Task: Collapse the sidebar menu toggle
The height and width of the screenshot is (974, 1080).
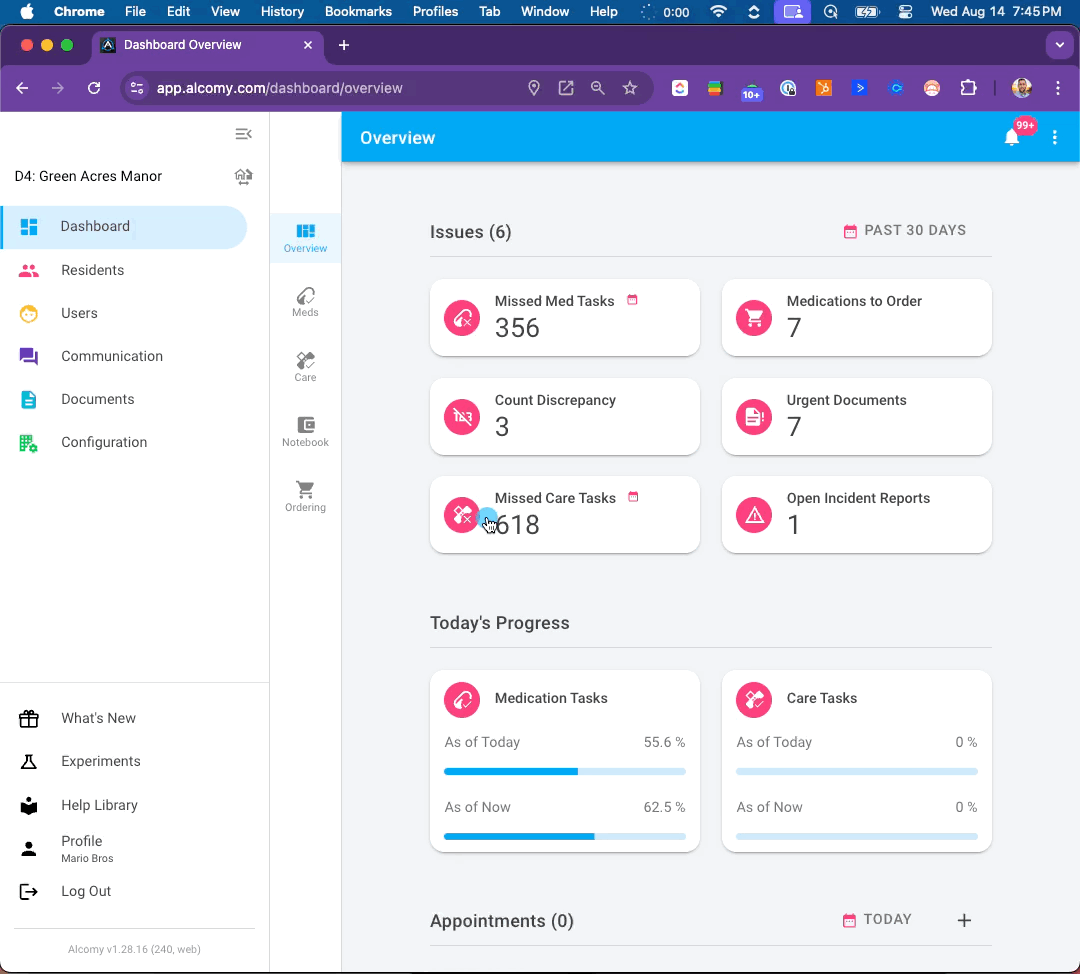Action: 243,134
